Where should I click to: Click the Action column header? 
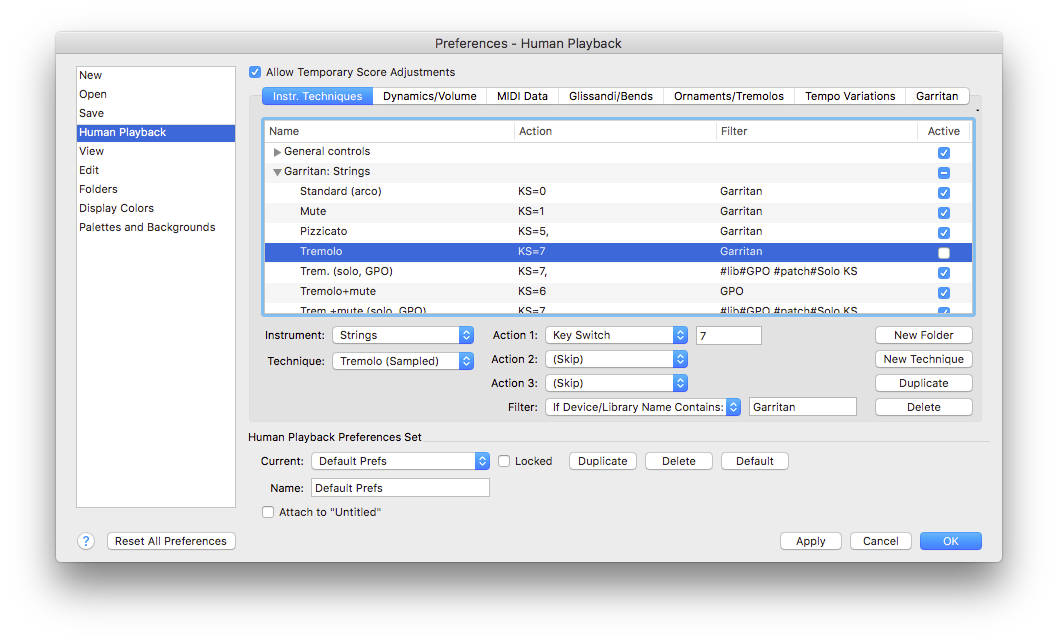click(x=615, y=131)
